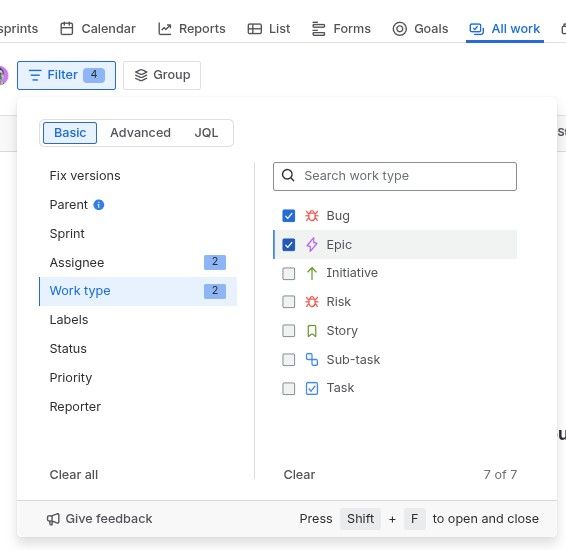Click the Sub-task type icon
Viewport: 566px width, 550px height.
(312, 359)
